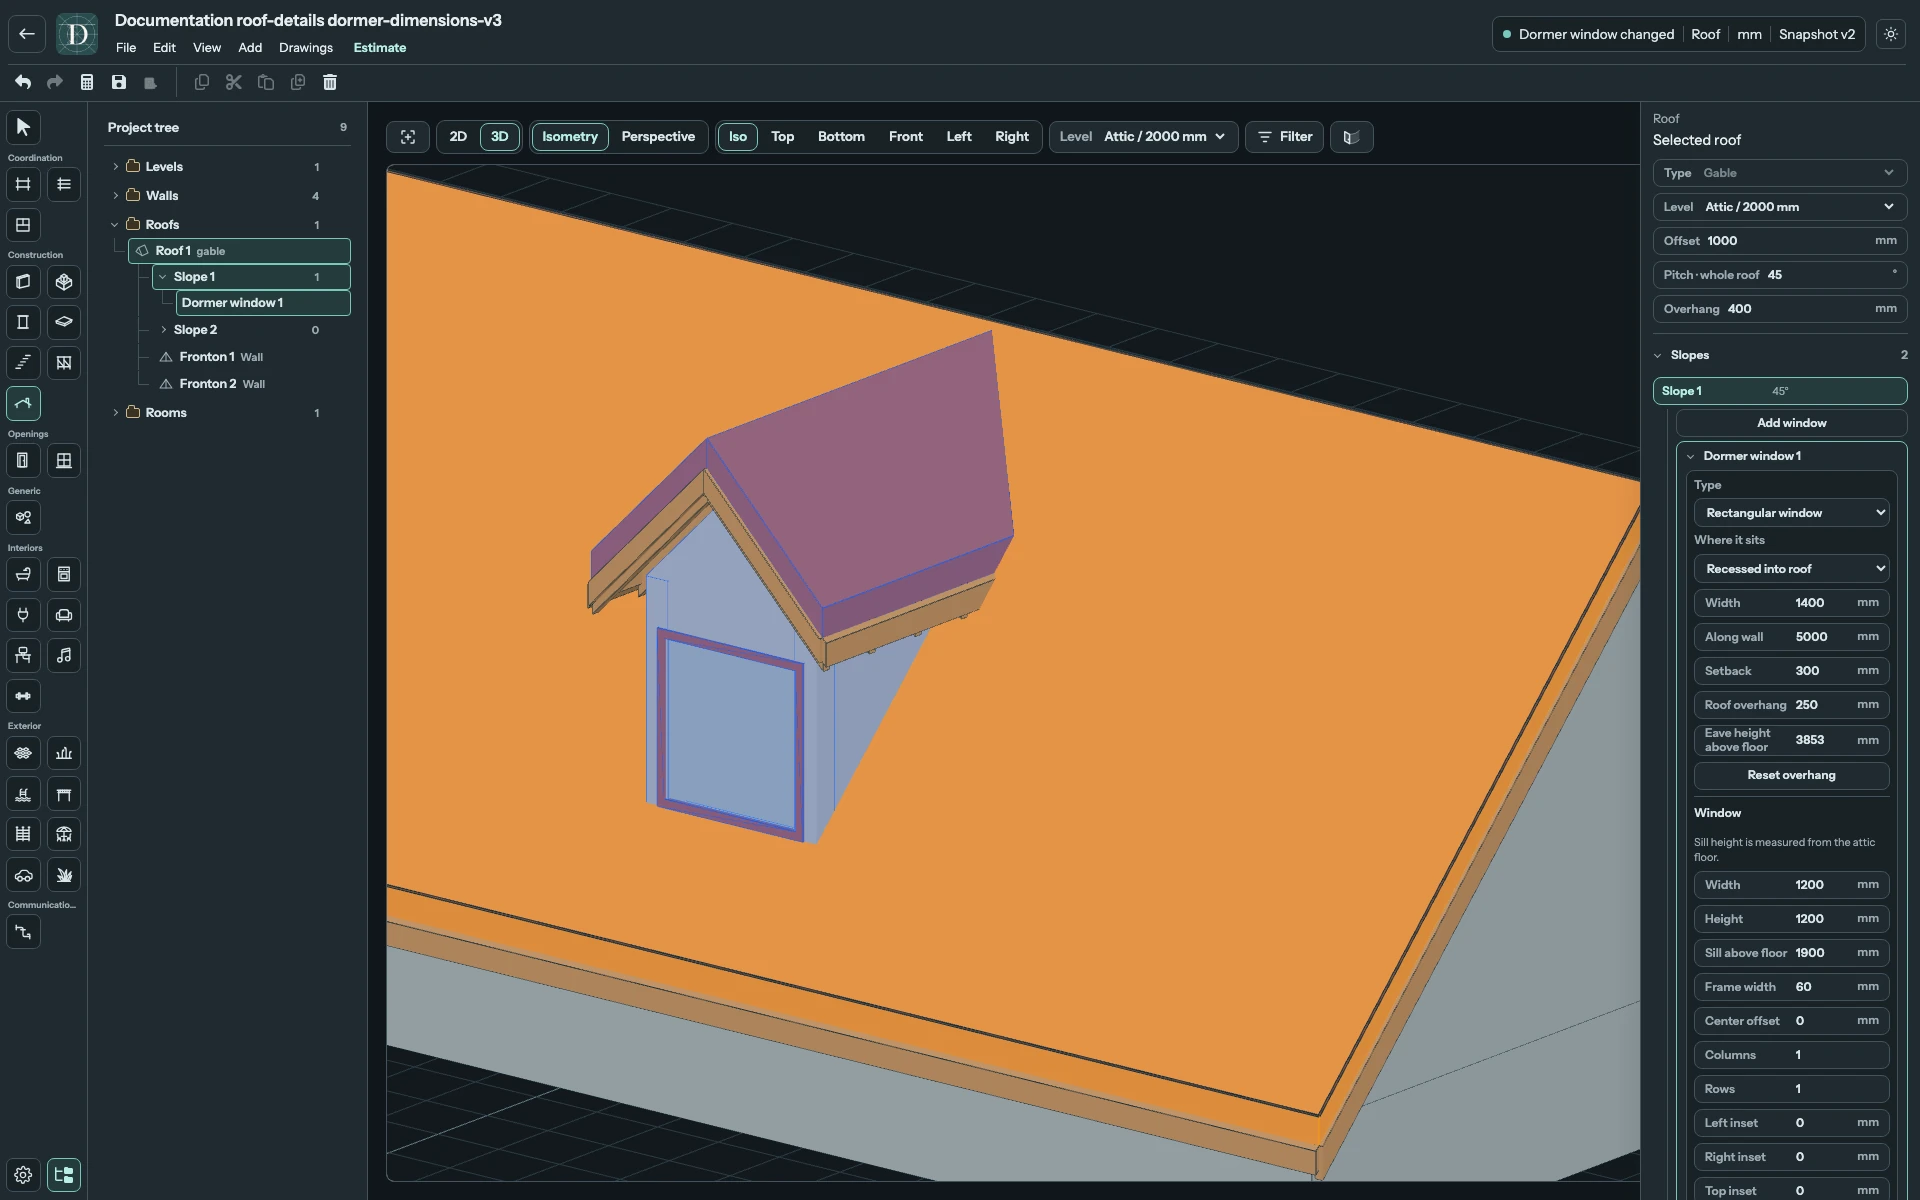Expand Slope 2 in project tree
This screenshot has height=1200, width=1920.
pyautogui.click(x=164, y=330)
